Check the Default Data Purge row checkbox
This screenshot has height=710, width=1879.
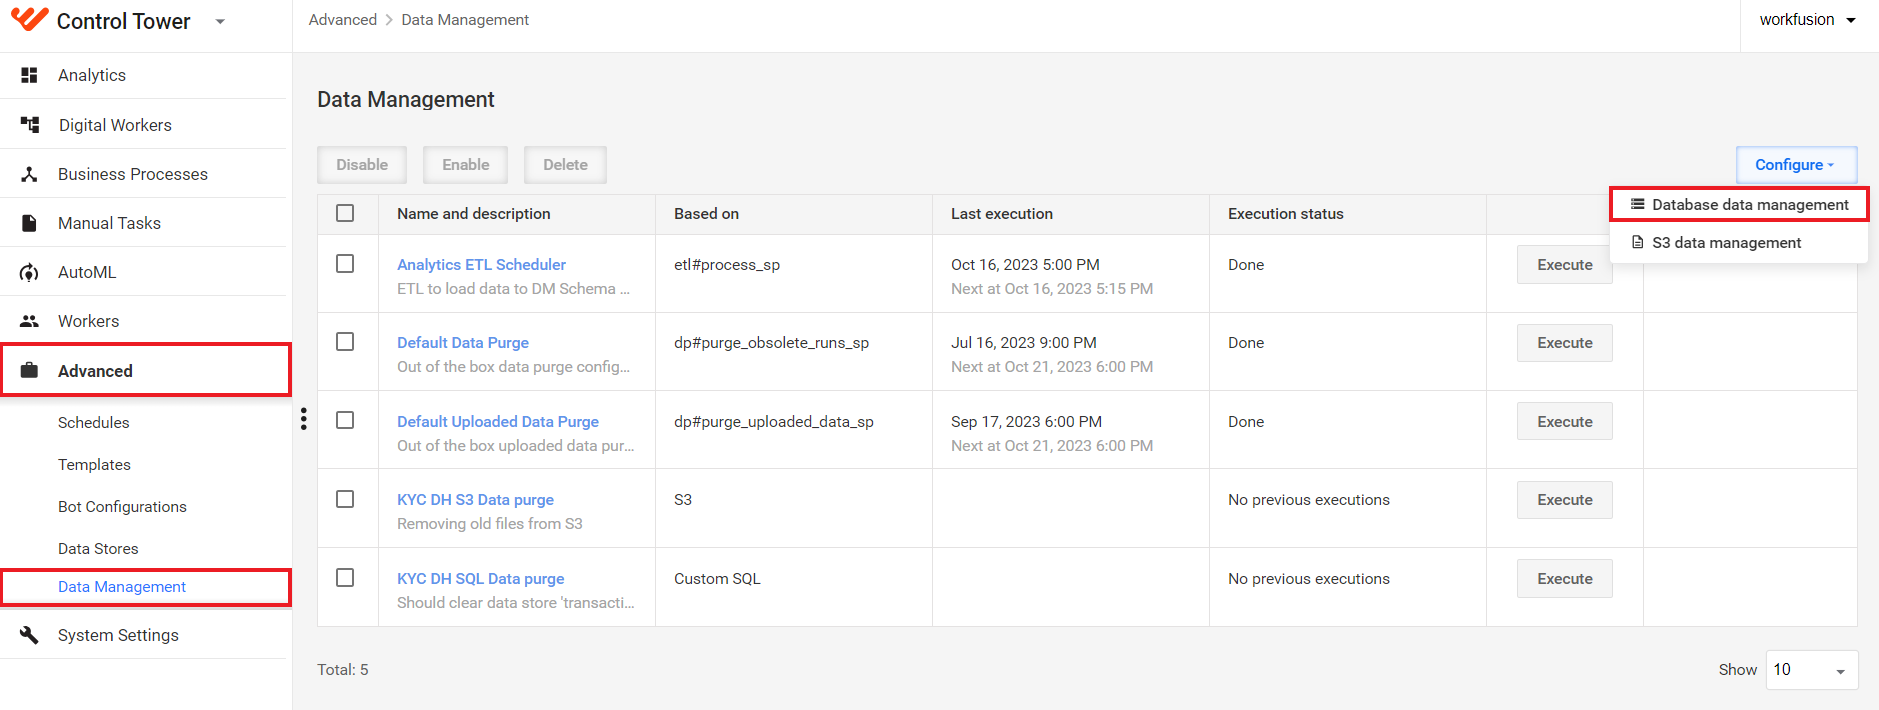click(x=345, y=341)
